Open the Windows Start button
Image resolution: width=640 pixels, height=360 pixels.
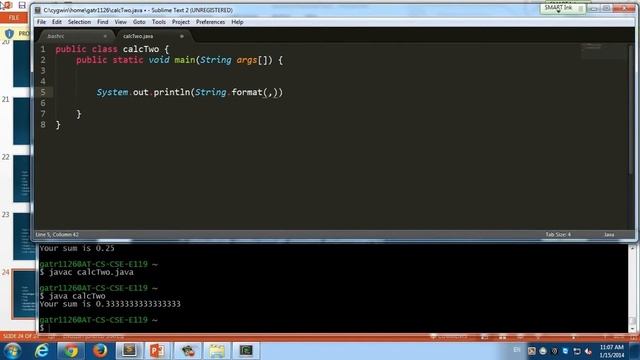[x=13, y=351]
